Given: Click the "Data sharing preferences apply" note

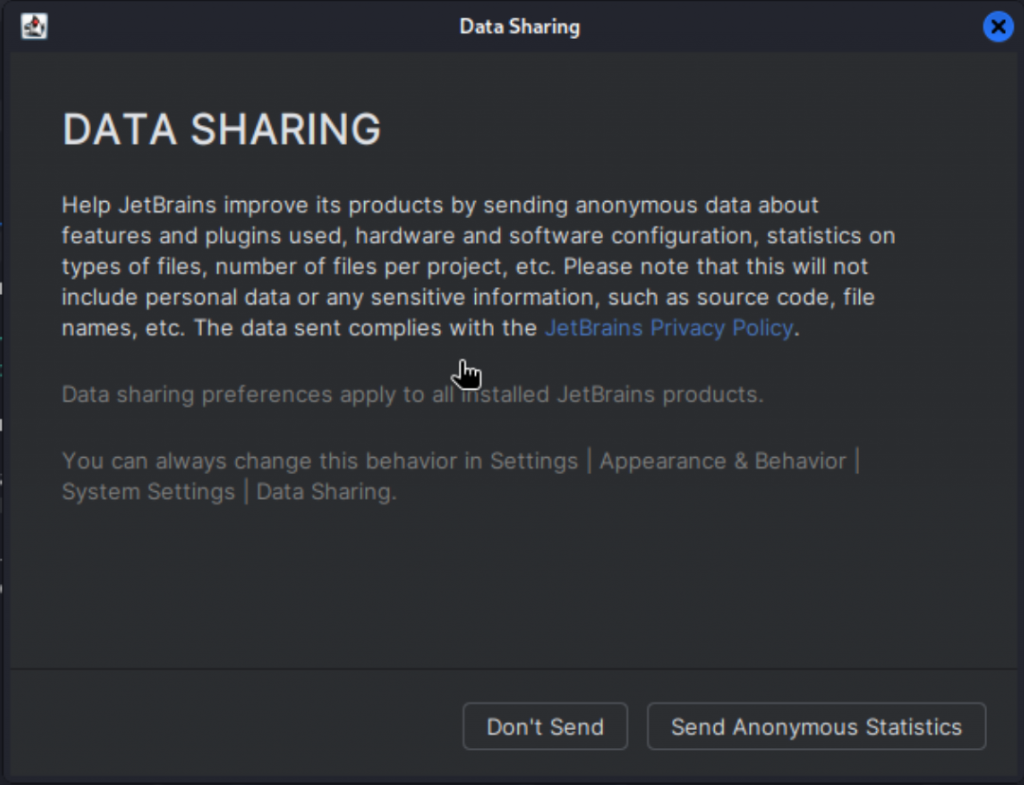Looking at the screenshot, I should coord(412,394).
